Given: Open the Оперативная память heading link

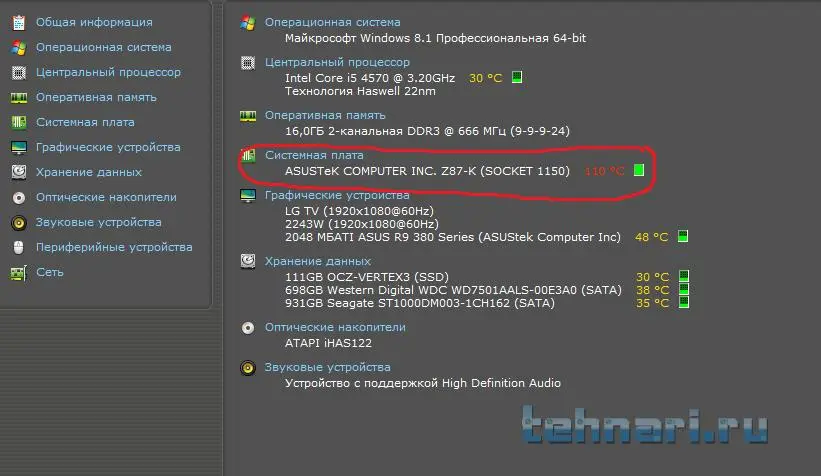Looking at the screenshot, I should tap(325, 115).
